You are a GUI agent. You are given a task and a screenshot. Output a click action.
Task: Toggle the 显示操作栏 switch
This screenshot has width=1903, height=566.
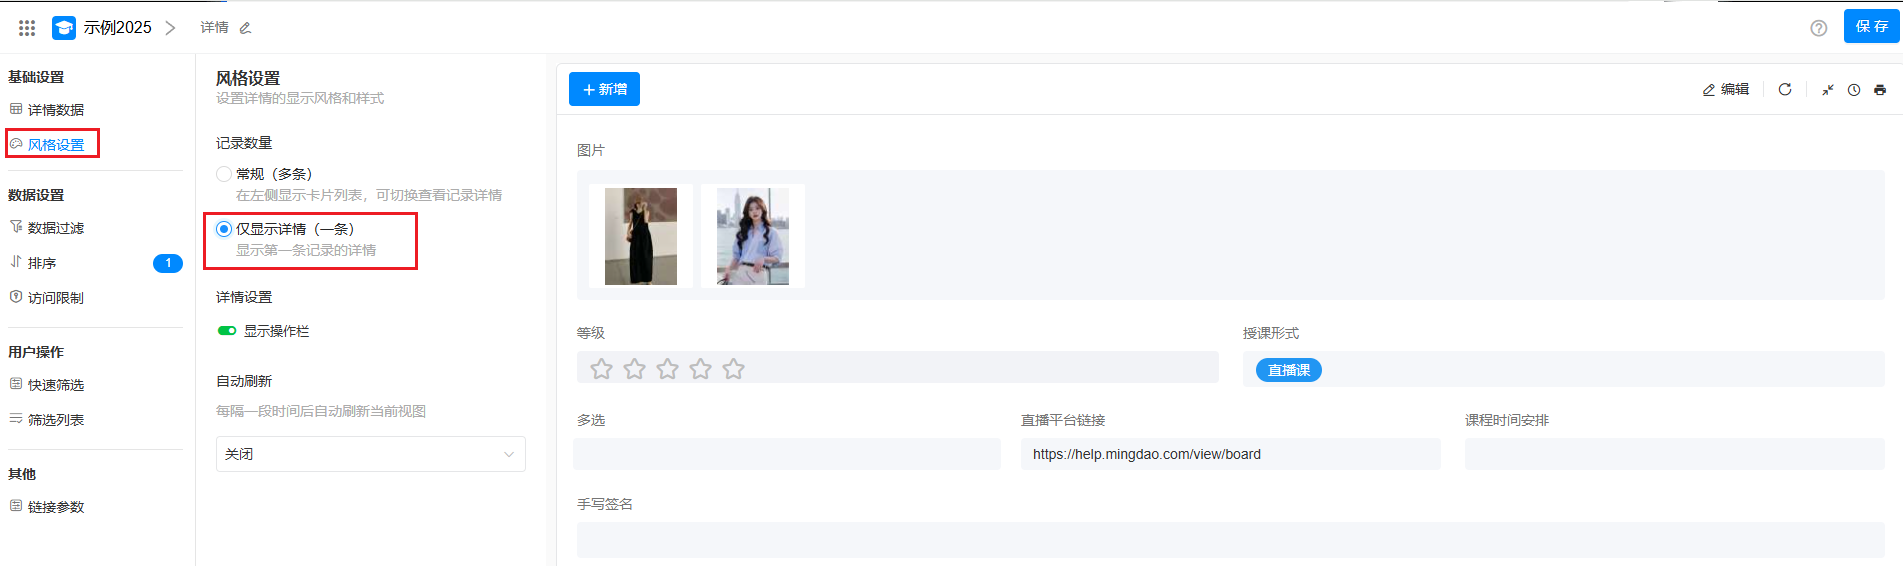click(227, 331)
